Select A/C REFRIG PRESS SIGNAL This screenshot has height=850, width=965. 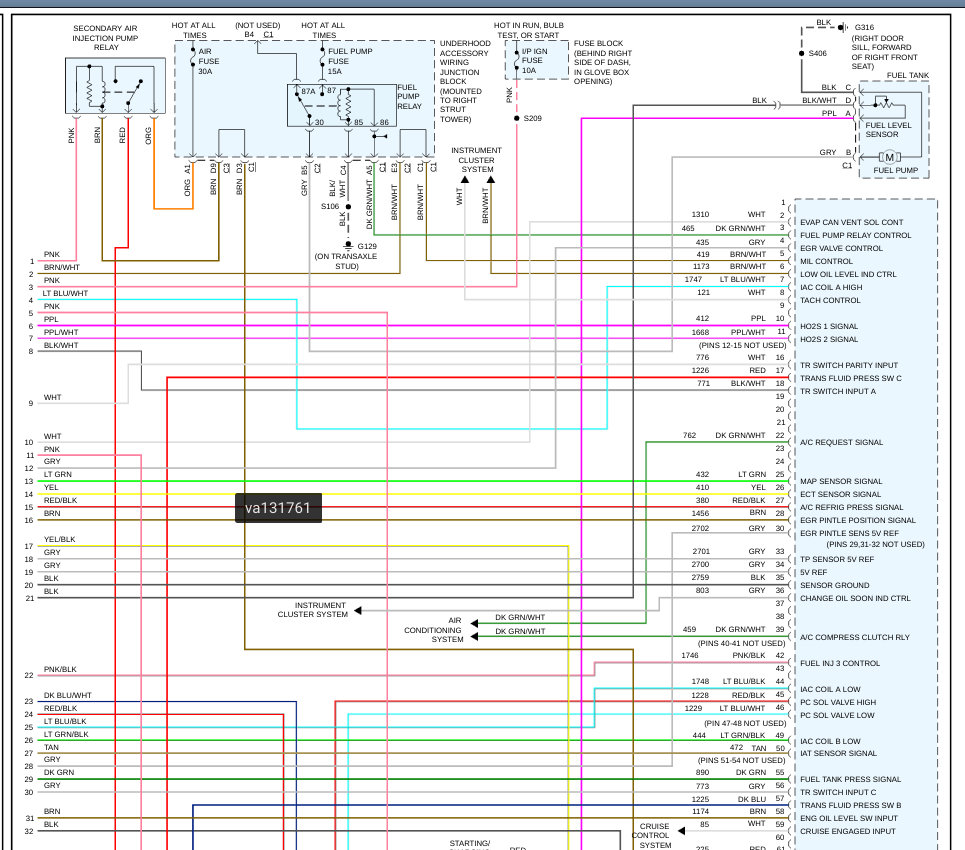point(851,507)
